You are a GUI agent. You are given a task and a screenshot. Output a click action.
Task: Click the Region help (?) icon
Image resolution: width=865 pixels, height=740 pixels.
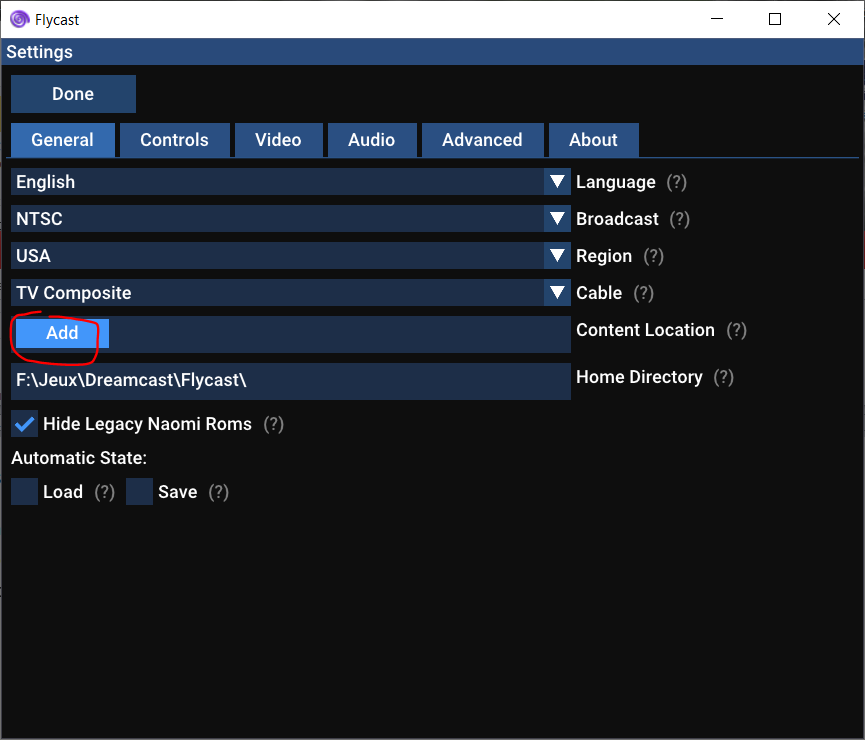click(653, 256)
